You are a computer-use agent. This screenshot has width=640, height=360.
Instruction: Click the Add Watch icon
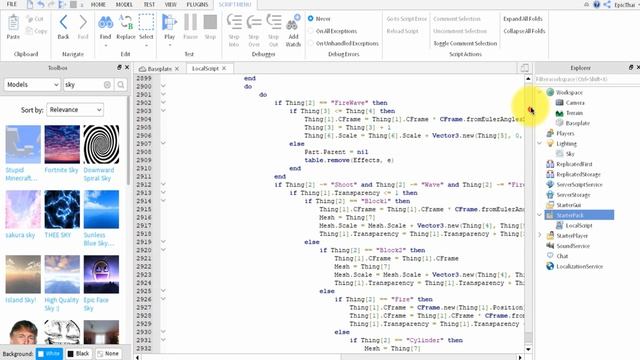(x=293, y=22)
